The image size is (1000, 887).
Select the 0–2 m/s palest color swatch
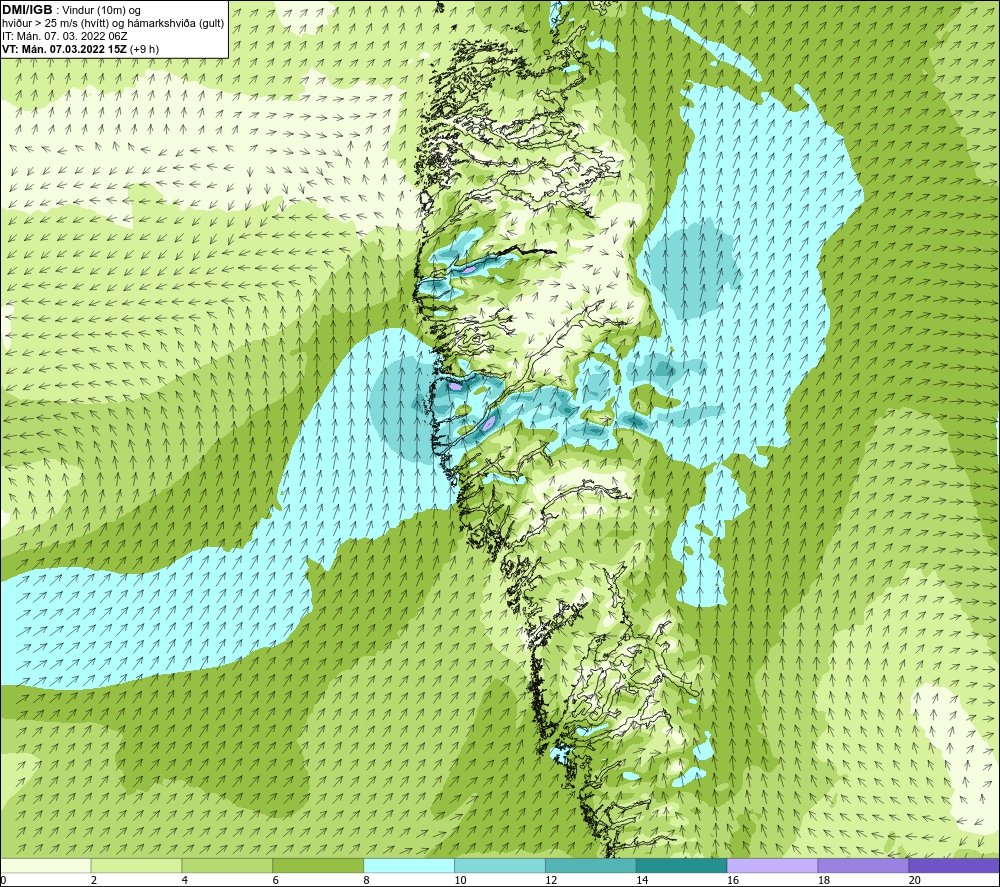coord(46,865)
